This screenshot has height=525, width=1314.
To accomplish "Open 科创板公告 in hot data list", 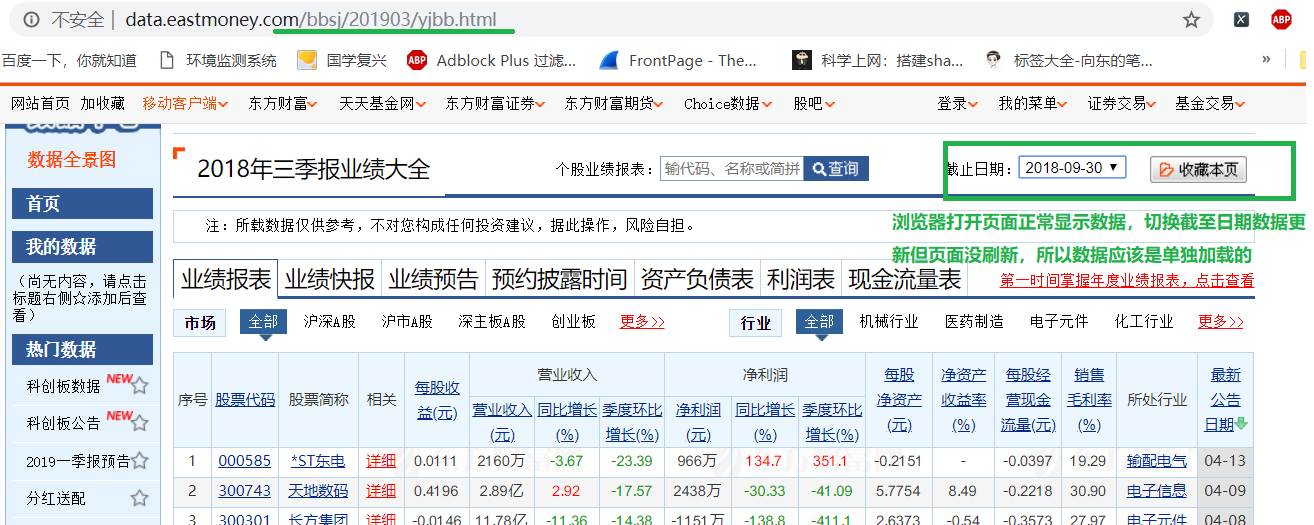I will click(x=64, y=423).
